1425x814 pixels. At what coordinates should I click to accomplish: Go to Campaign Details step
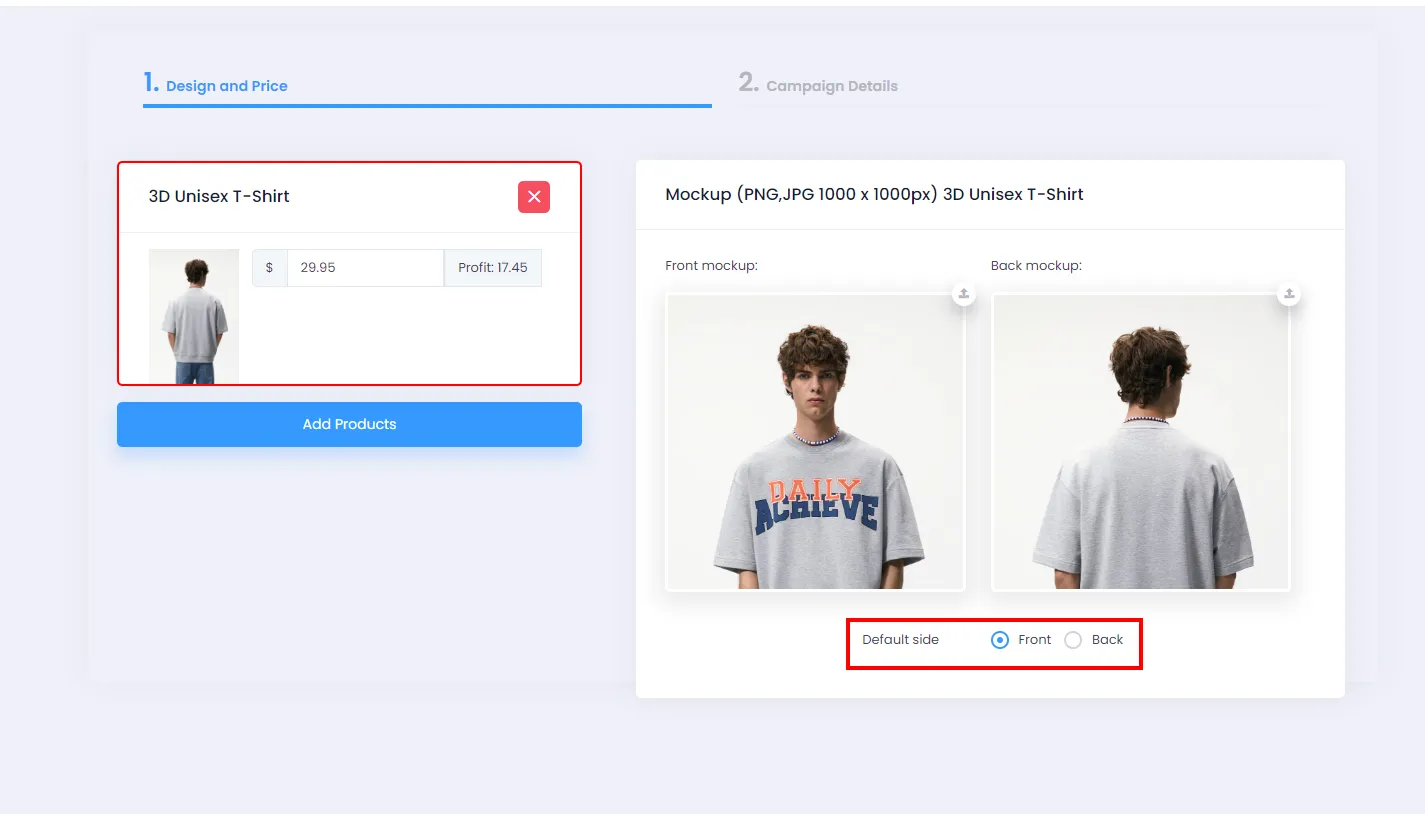818,84
